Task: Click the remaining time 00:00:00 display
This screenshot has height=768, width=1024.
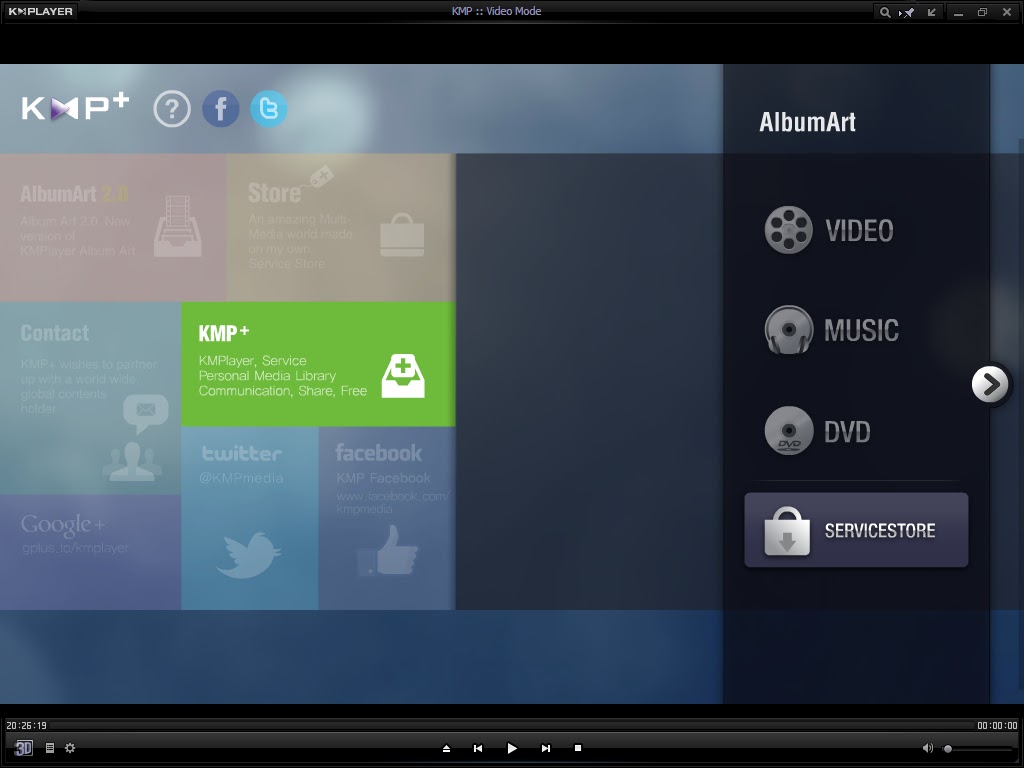Action: (997, 726)
